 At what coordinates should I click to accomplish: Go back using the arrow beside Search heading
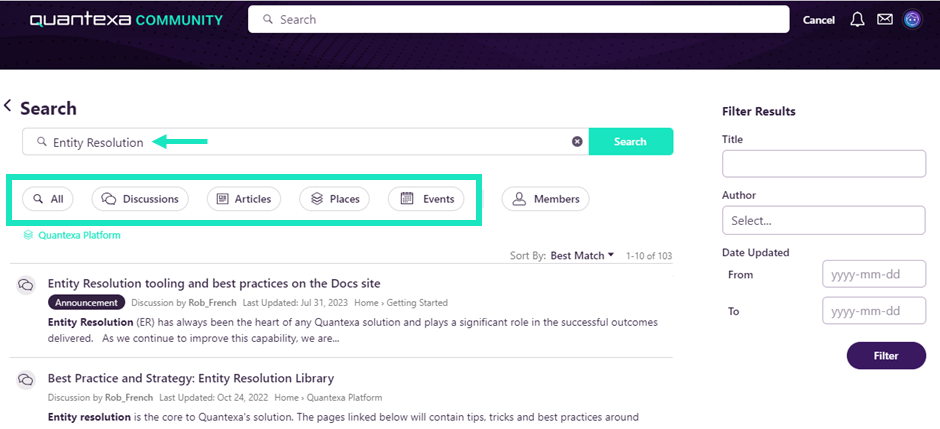pos(7,106)
